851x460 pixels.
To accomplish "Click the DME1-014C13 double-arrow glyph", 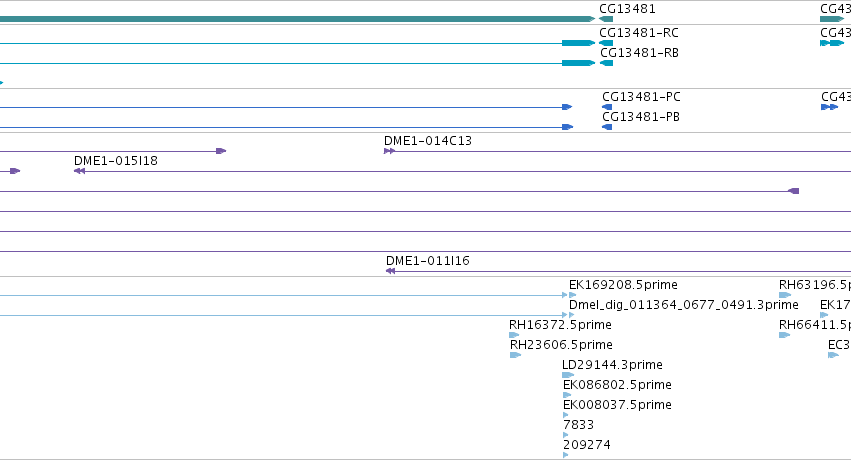I will (389, 151).
